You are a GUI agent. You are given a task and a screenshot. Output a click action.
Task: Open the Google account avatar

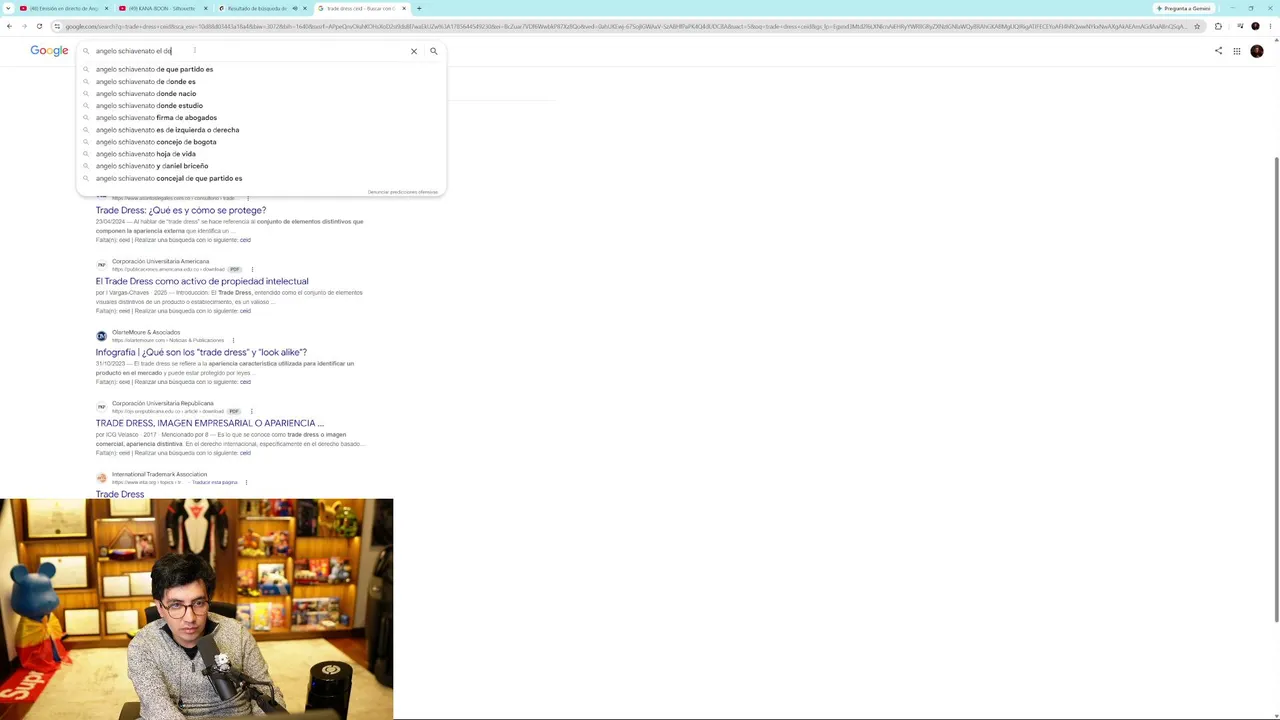point(1257,51)
